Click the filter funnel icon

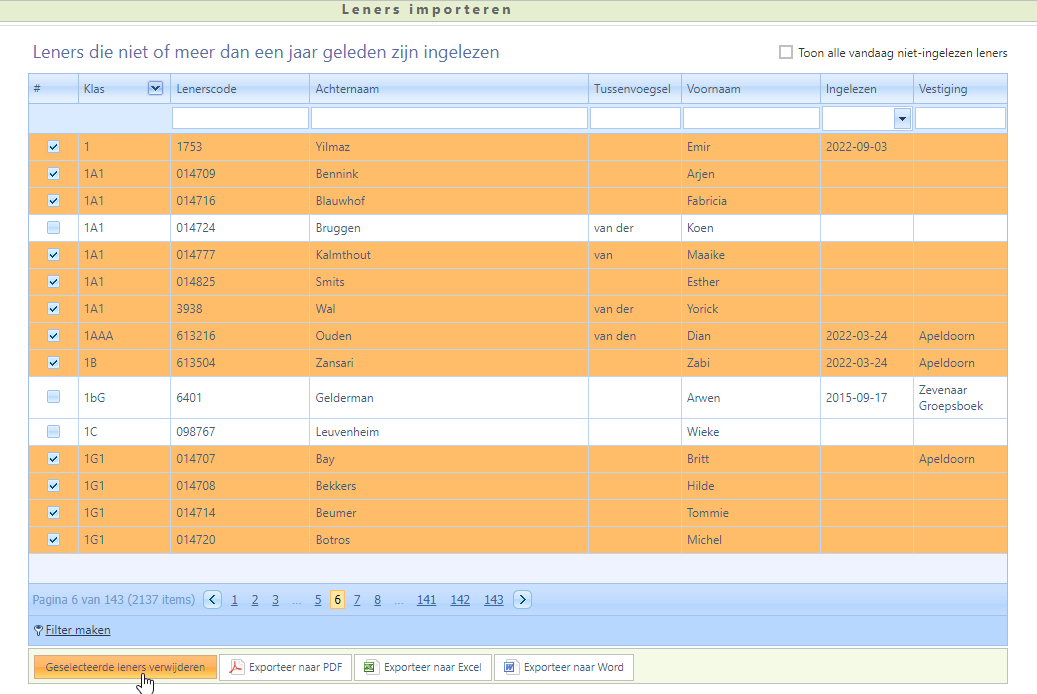coord(38,631)
